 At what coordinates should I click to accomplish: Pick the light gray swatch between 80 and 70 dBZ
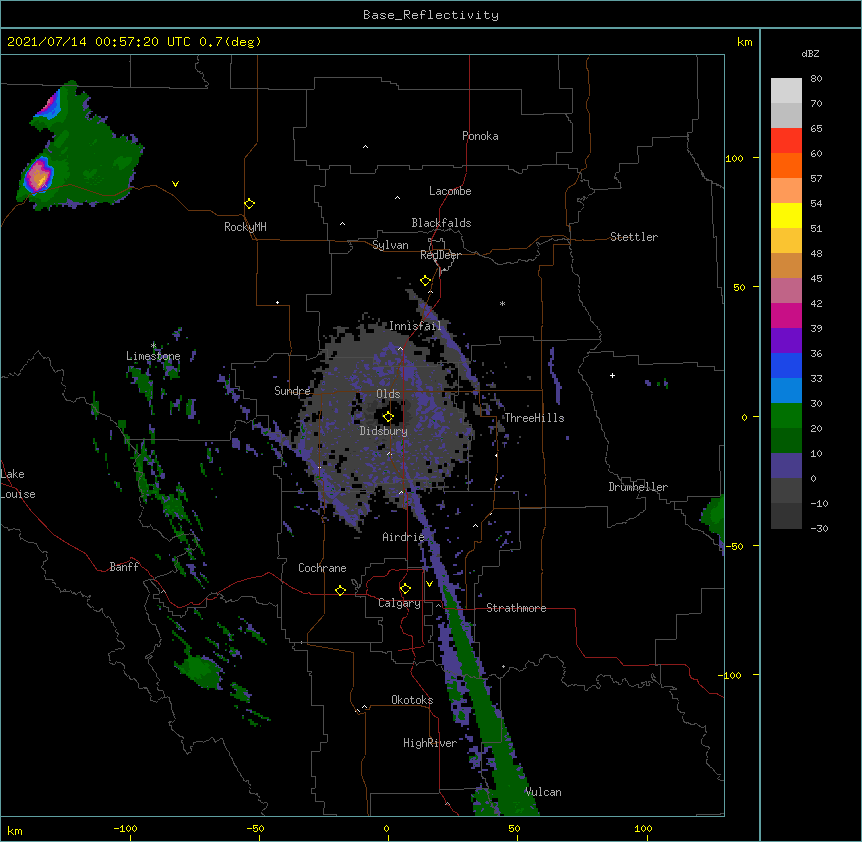pyautogui.click(x=786, y=91)
